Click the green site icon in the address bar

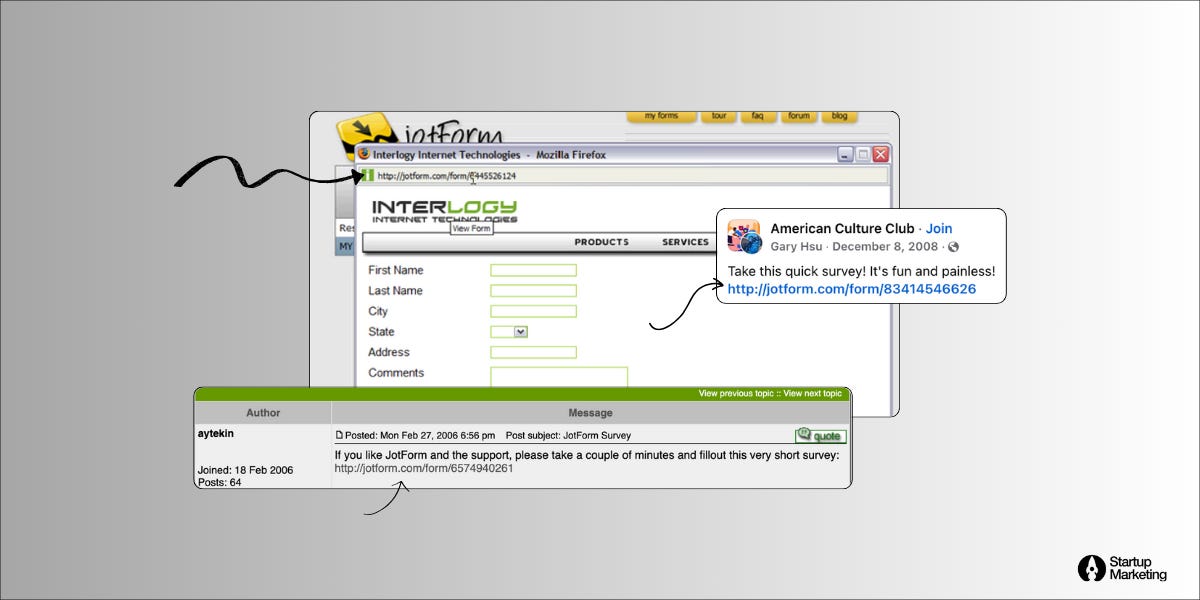click(x=367, y=175)
